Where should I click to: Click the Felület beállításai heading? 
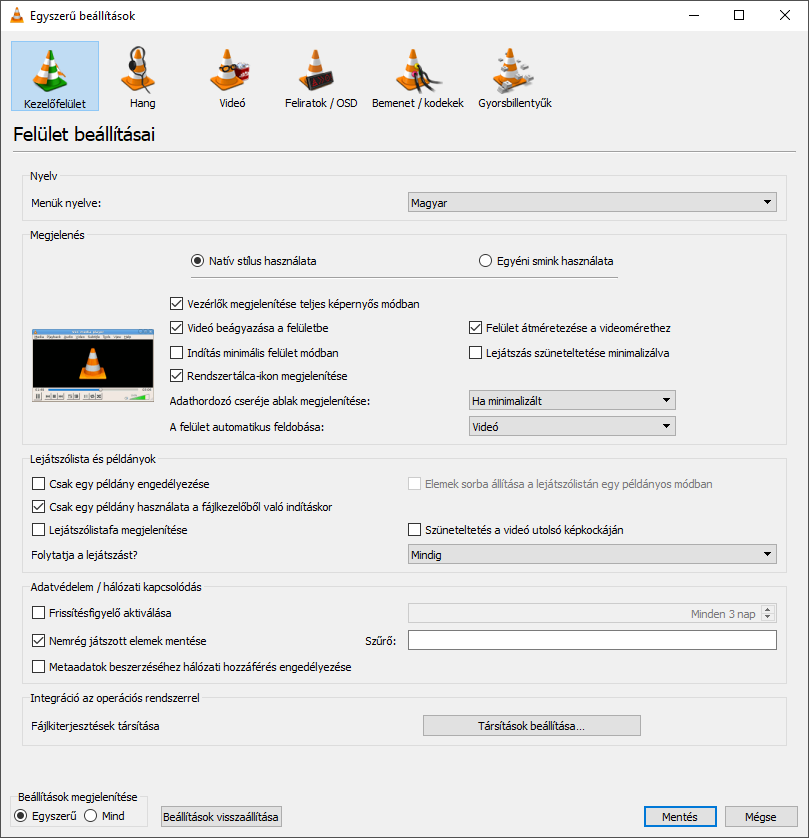coord(84,134)
